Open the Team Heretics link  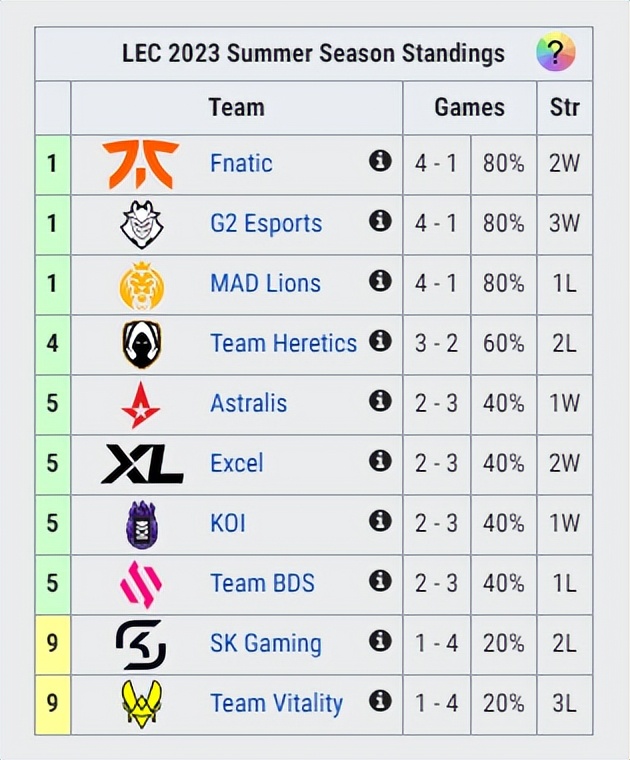tap(283, 344)
